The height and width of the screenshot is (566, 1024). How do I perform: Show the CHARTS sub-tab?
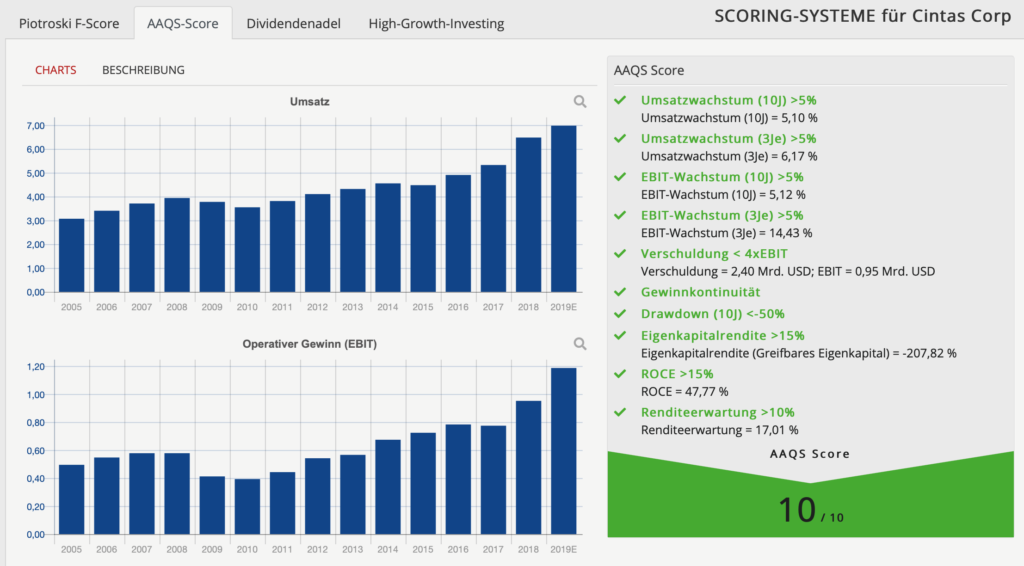(x=56, y=70)
